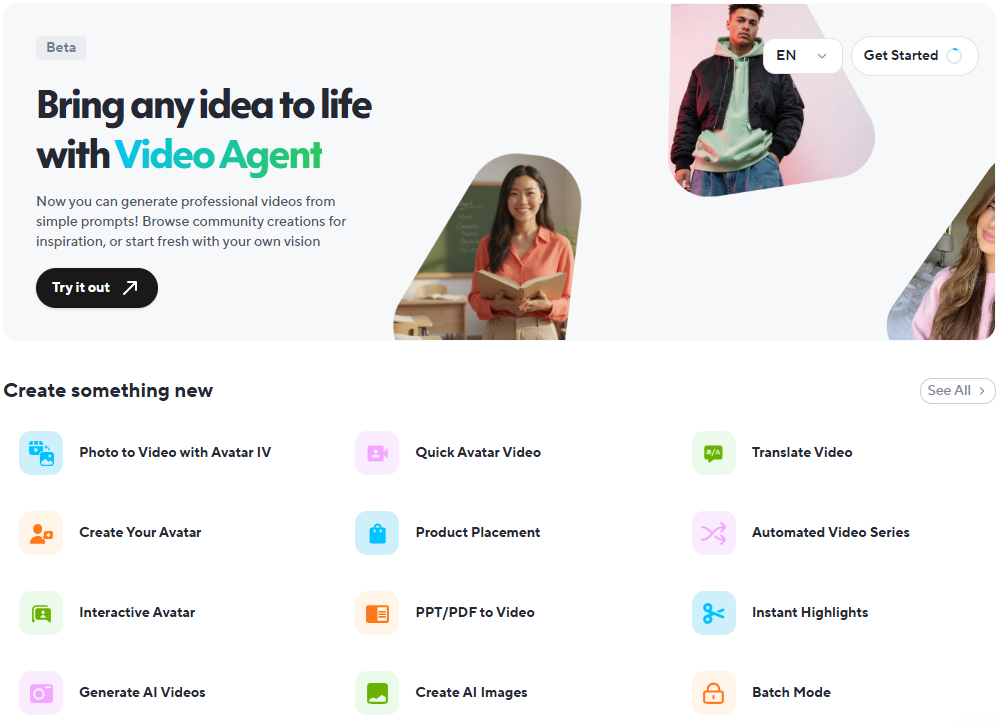Open the EN language dropdown
Image resolution: width=998 pixels, height=727 pixels.
point(802,56)
